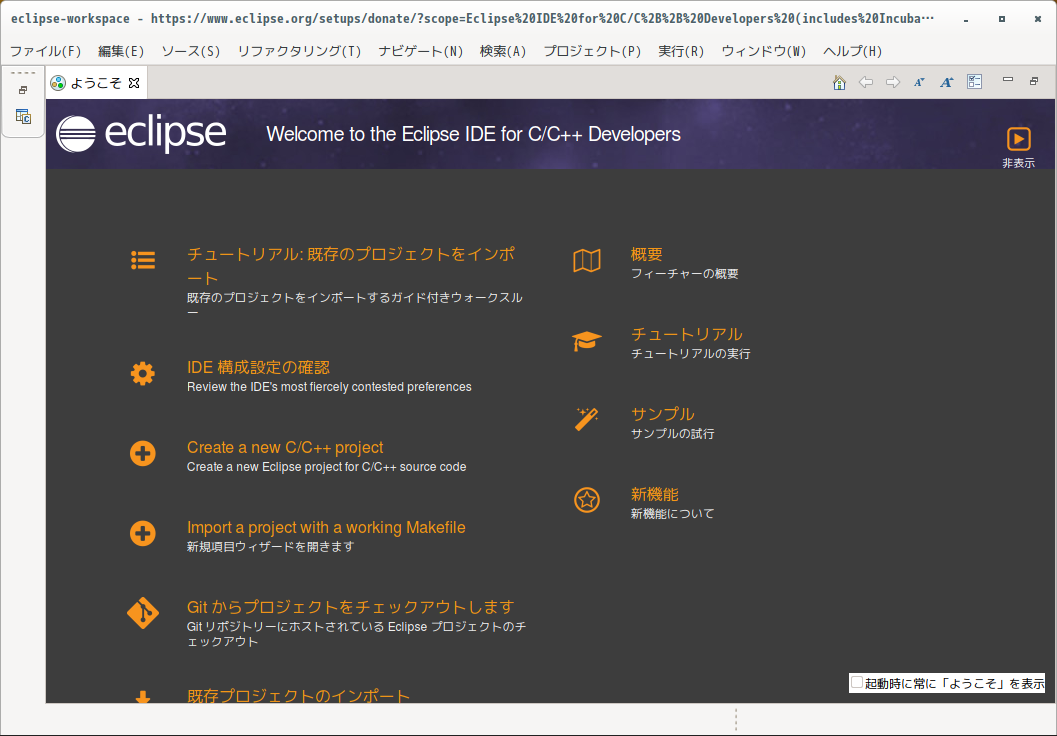Click Import a project with a working Makefile
The image size is (1057, 736).
click(326, 527)
